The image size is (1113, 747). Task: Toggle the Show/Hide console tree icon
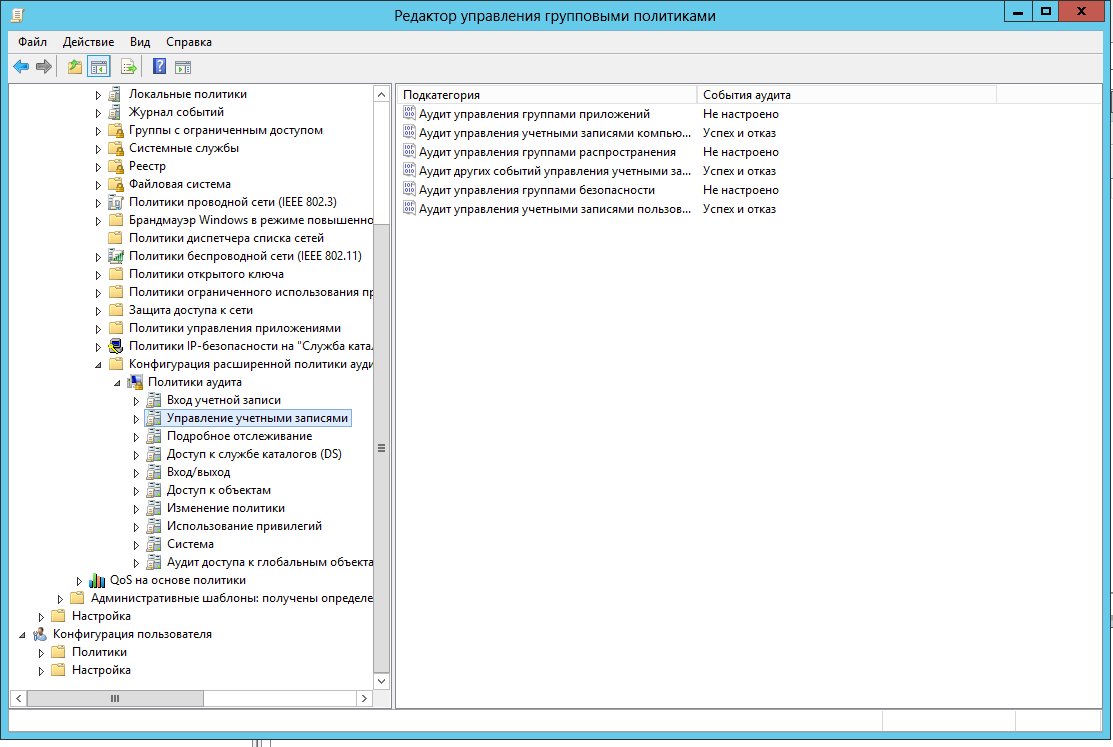99,67
